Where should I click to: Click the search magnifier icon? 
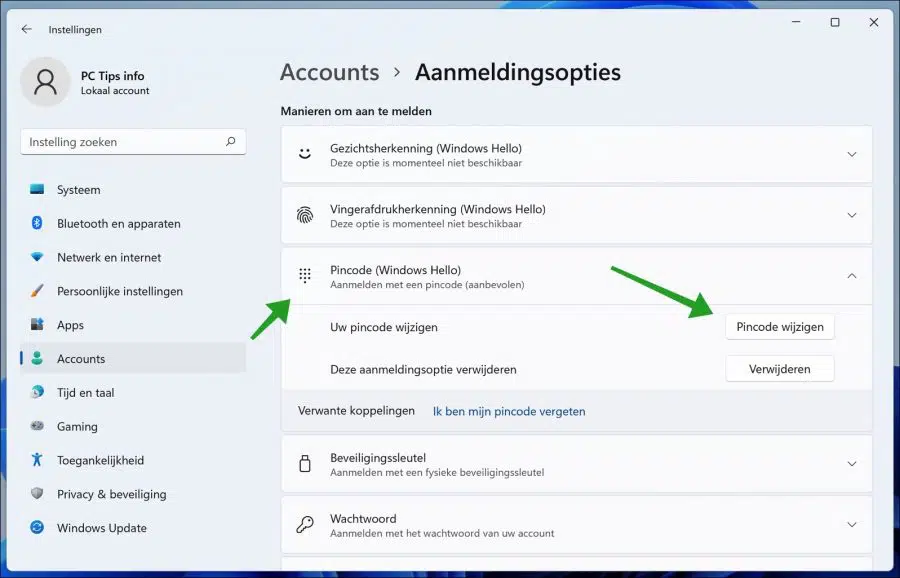pyautogui.click(x=231, y=141)
